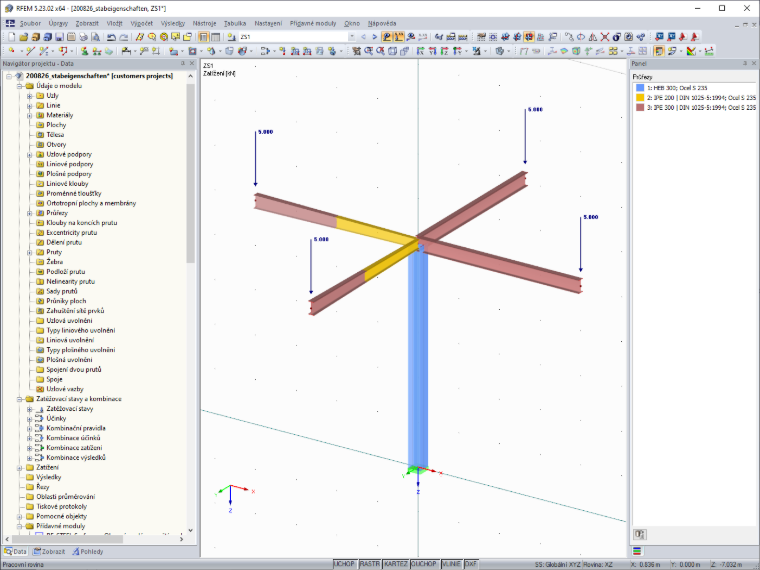760x570 pixels.
Task: Click the red IPE 300 color swatch
Action: pyautogui.click(x=640, y=108)
